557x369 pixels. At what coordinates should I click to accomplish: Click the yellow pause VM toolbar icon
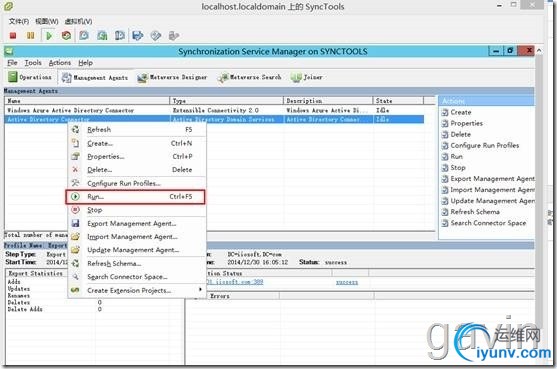click(x=31, y=36)
